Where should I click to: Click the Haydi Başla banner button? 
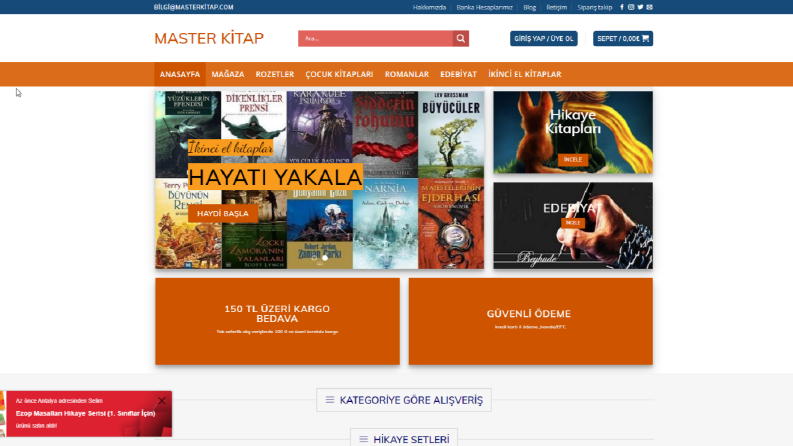click(223, 213)
